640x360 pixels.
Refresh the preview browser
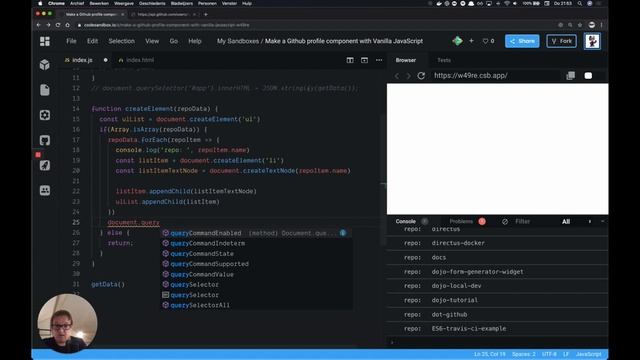[421, 76]
